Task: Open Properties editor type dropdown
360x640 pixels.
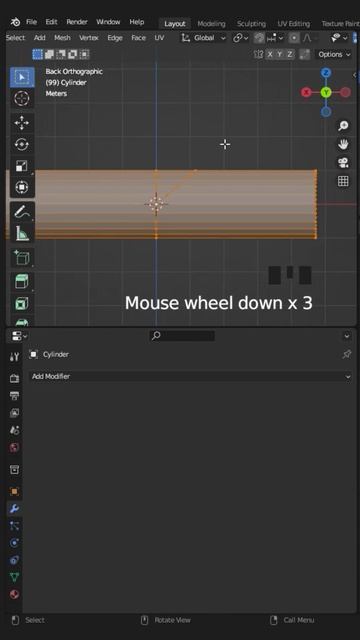Action: tap(19, 336)
